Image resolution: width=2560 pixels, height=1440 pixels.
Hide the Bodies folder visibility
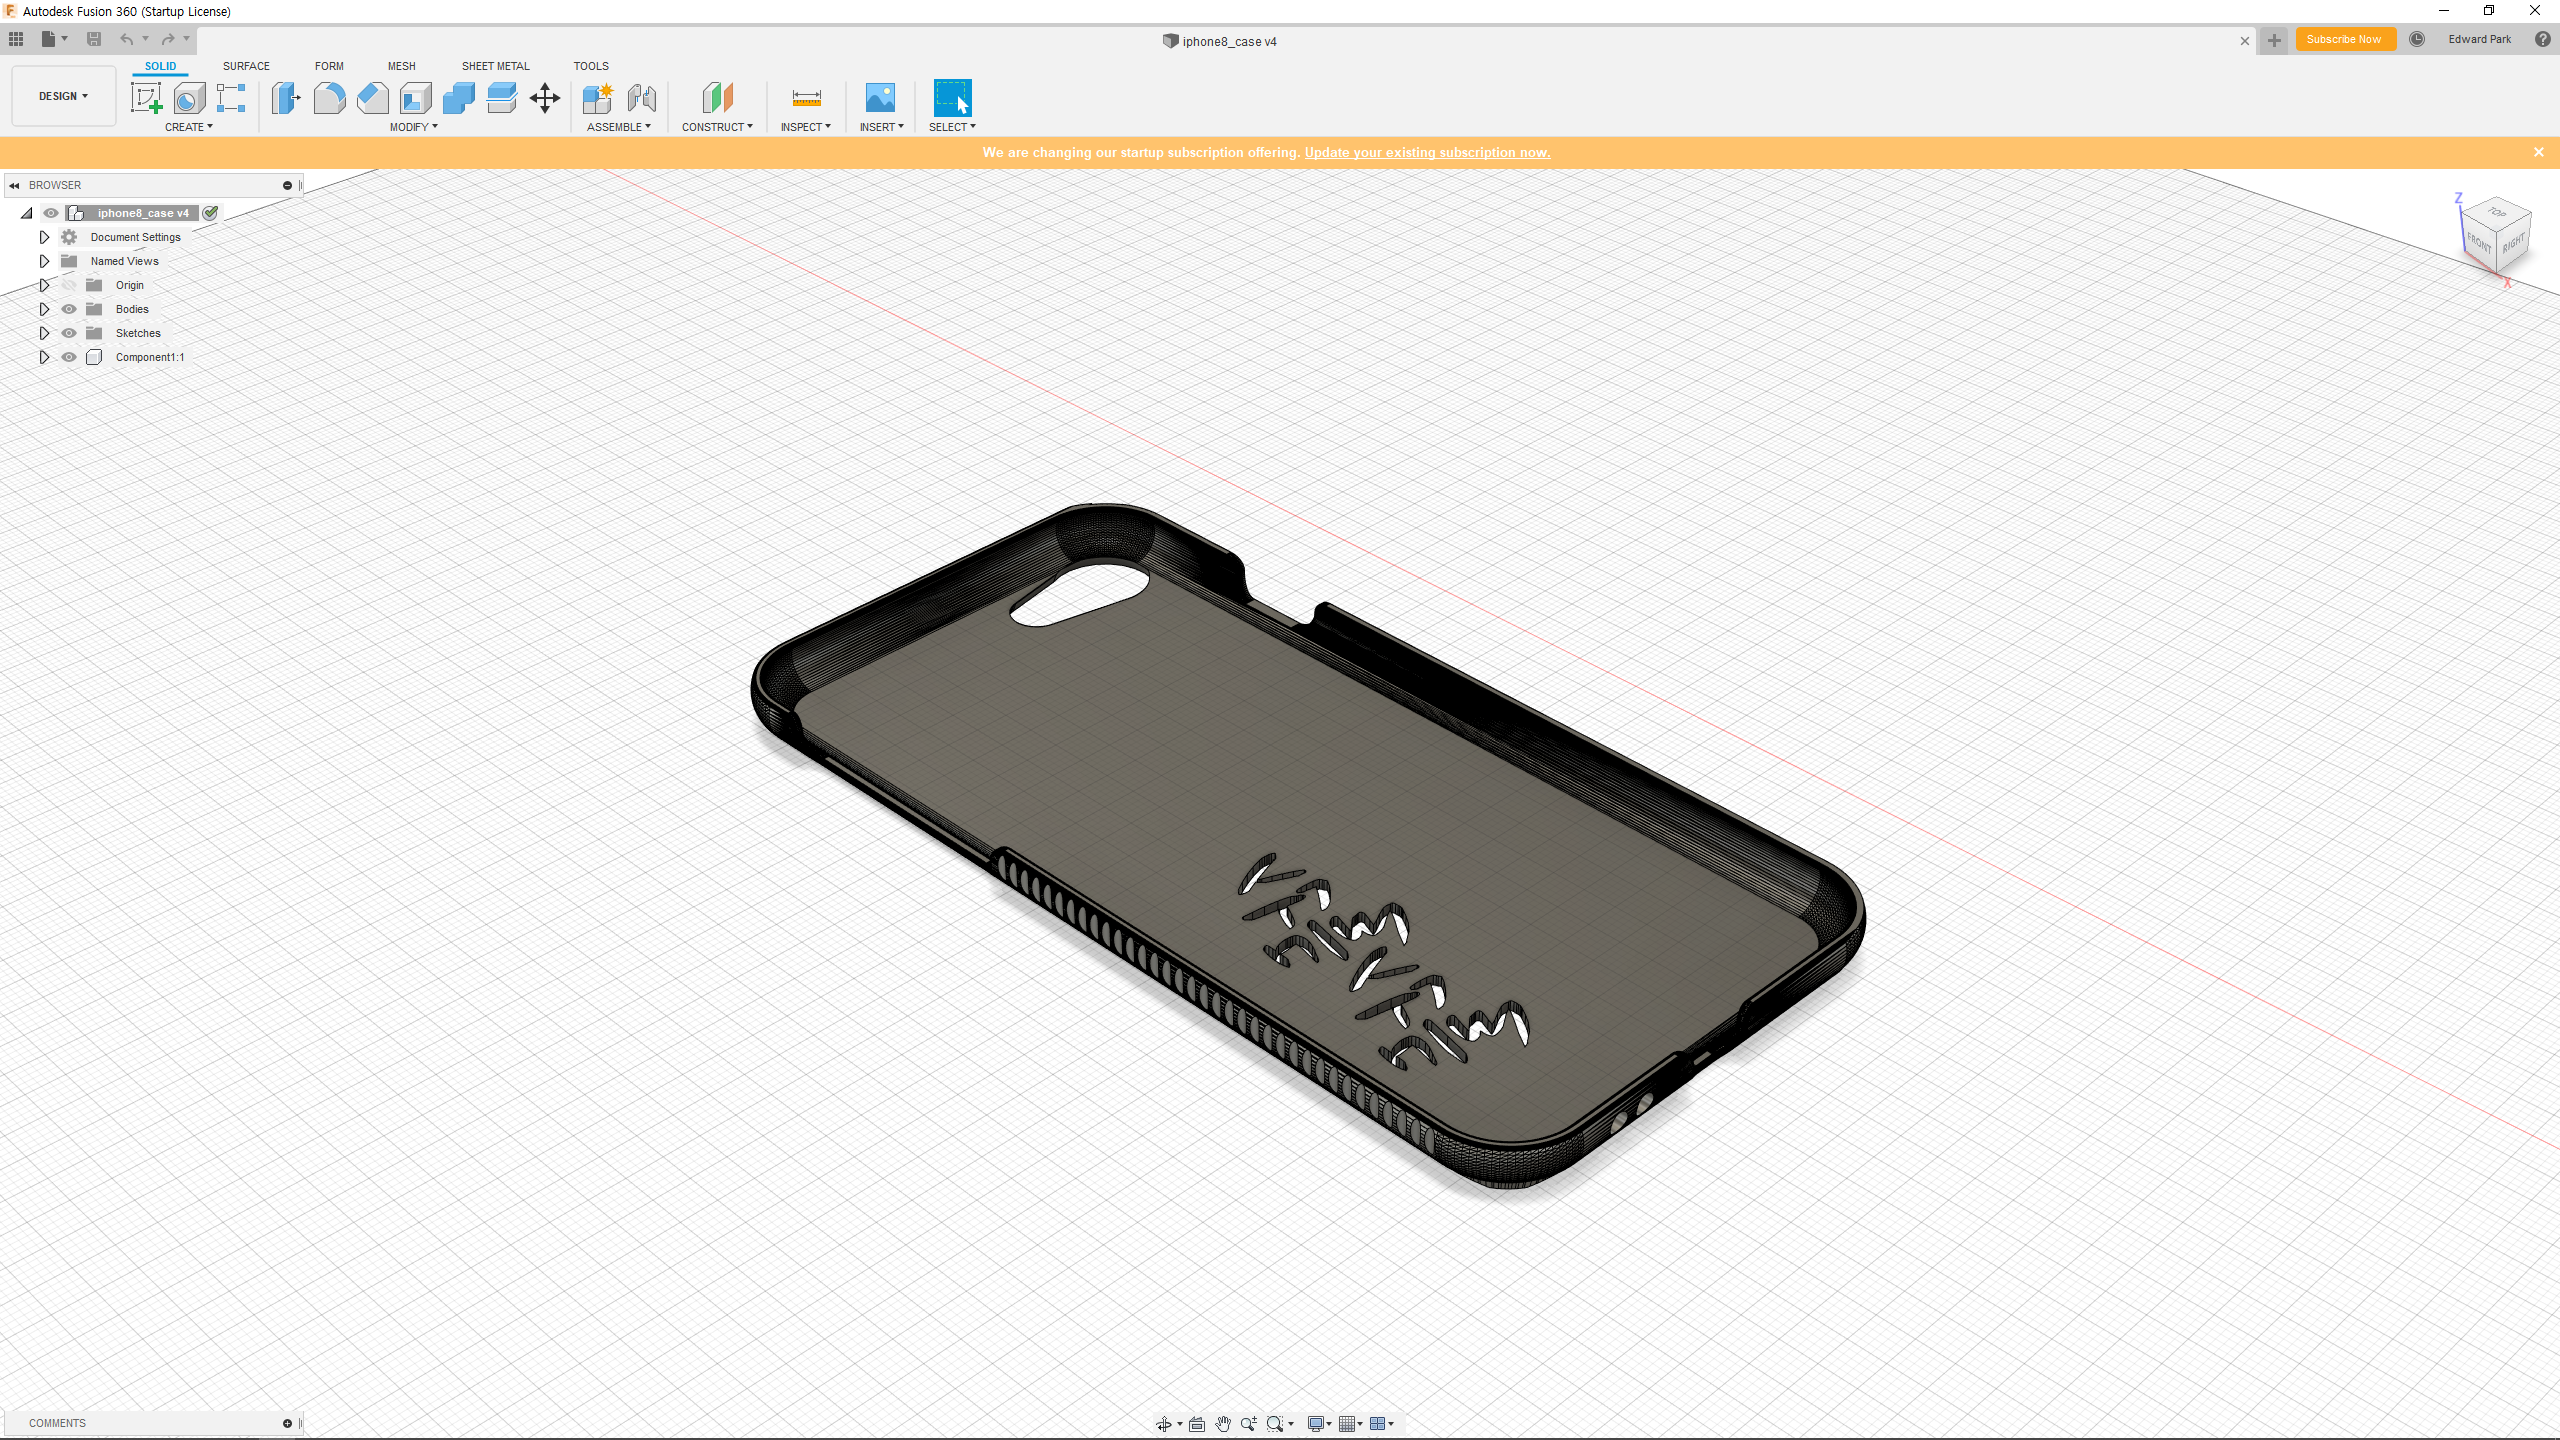click(x=69, y=309)
